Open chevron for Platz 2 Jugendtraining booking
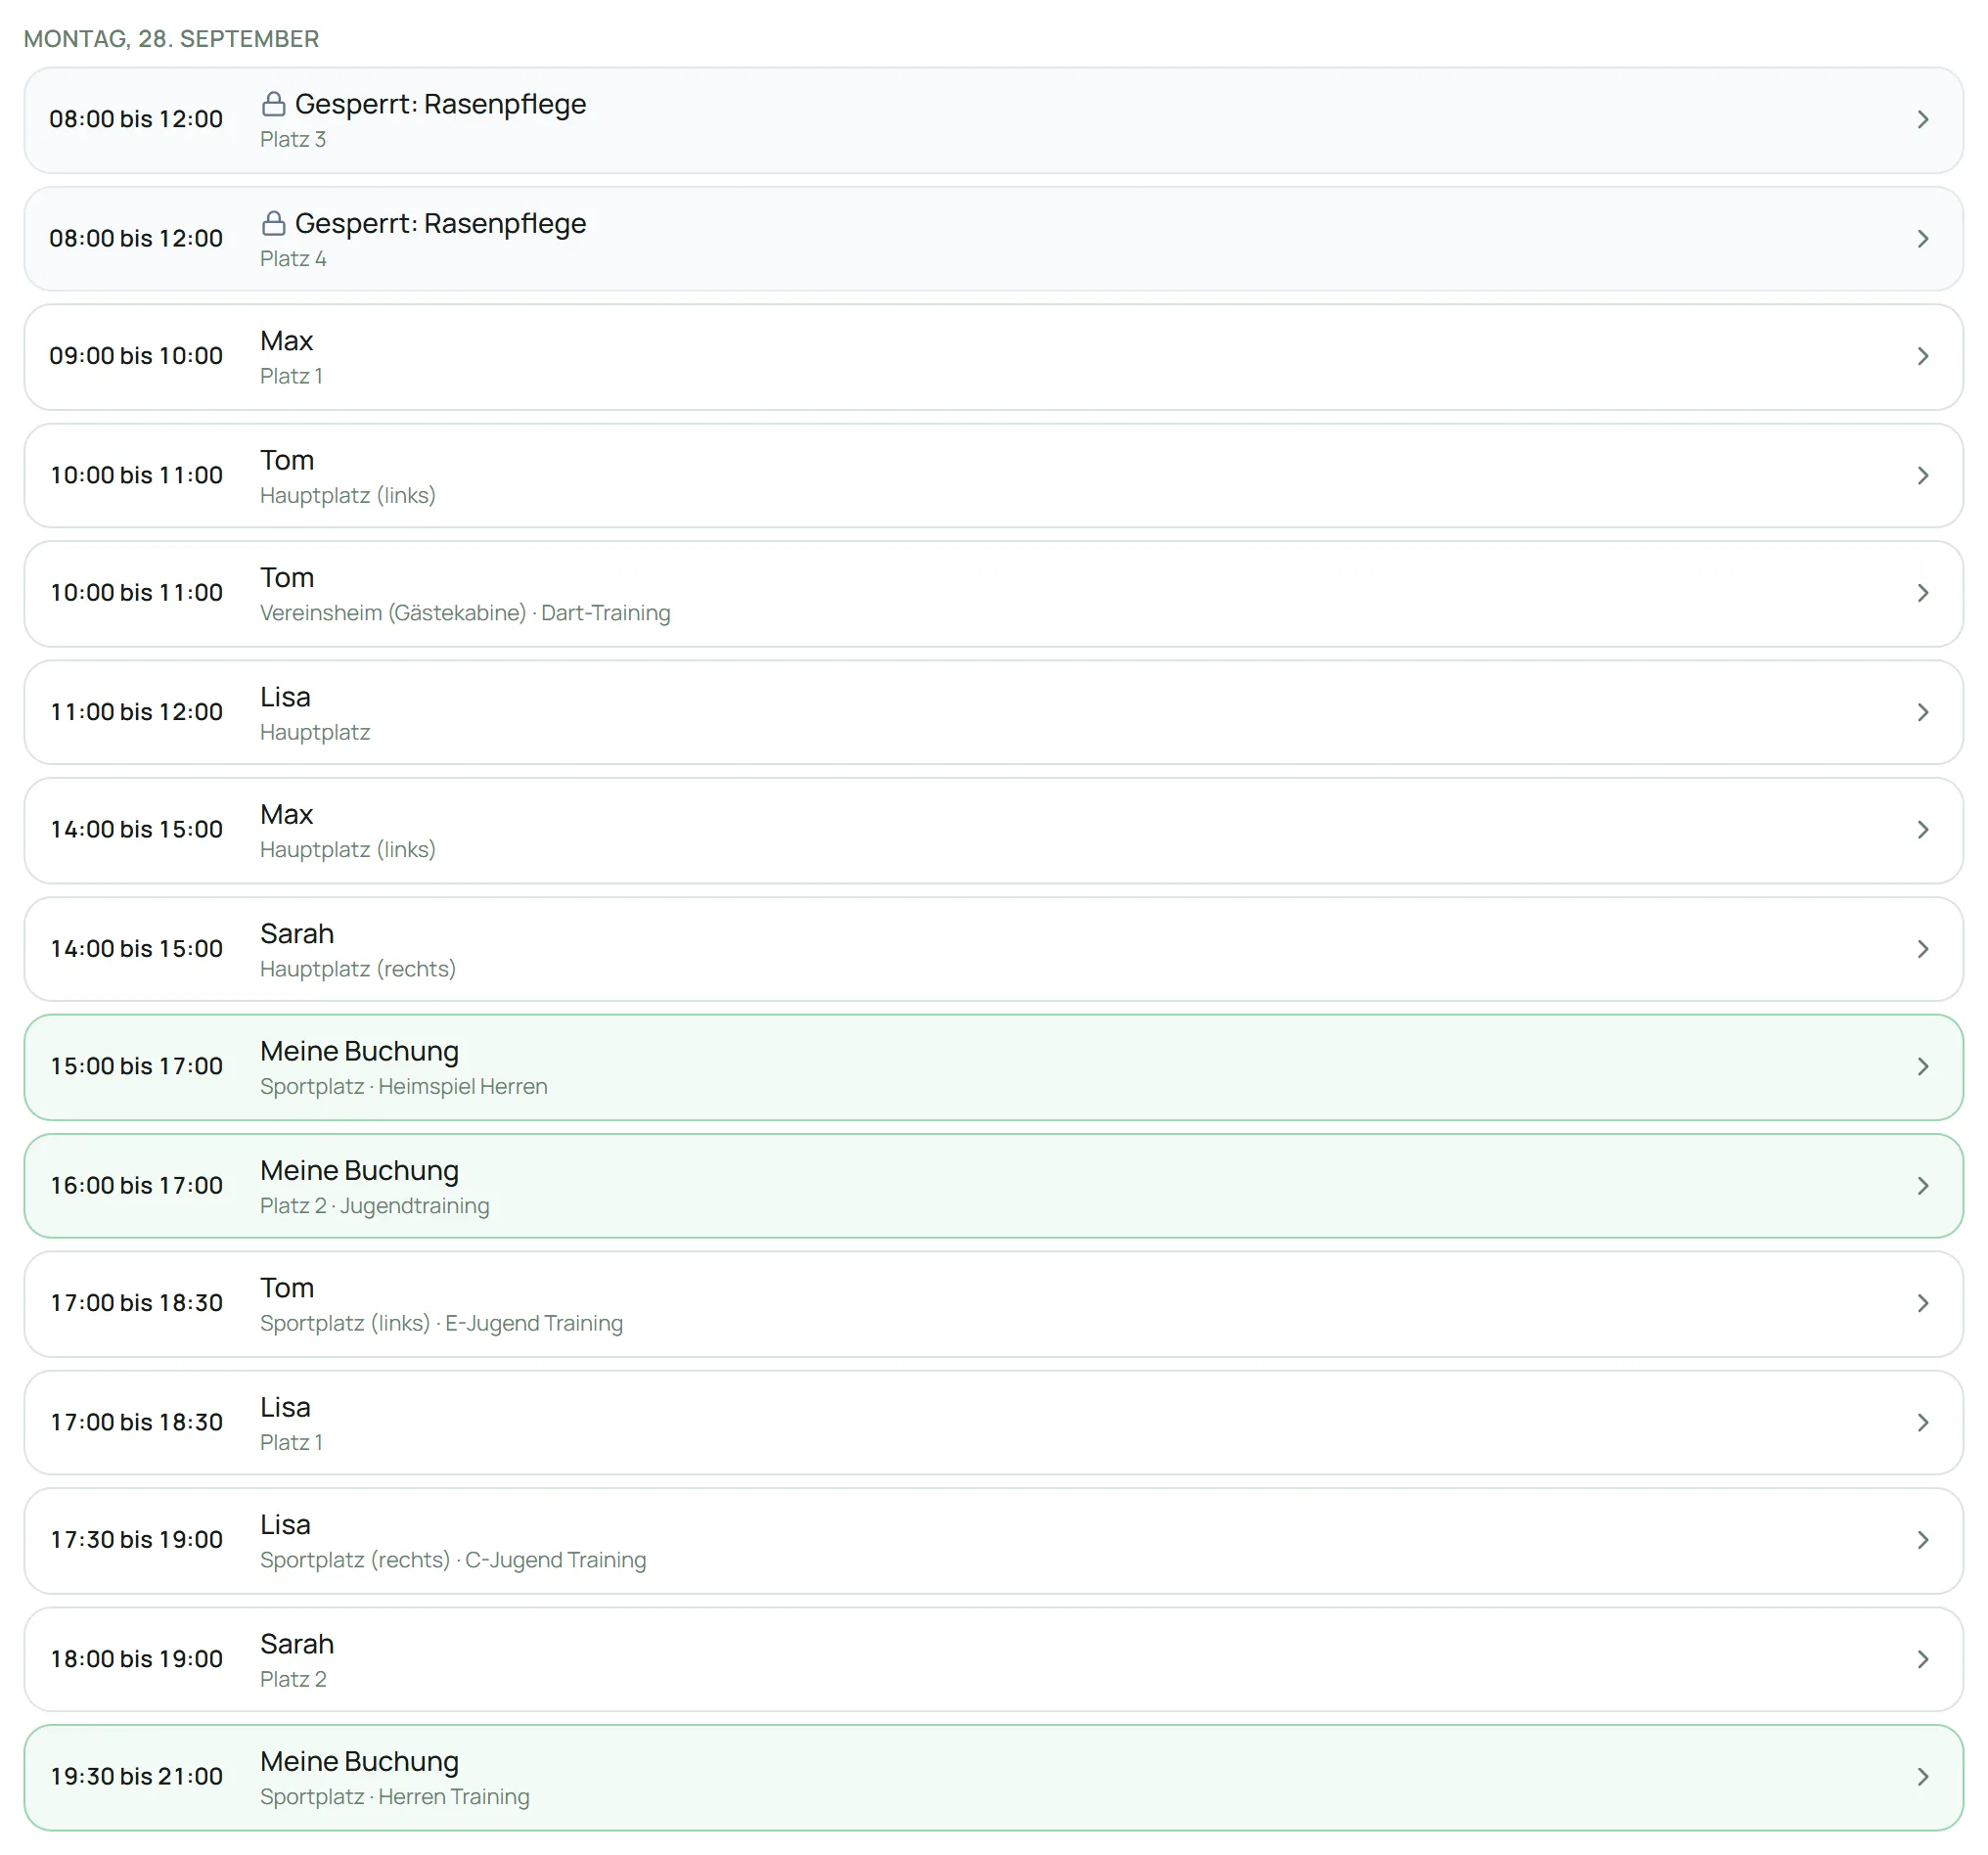This screenshot has height=1855, width=1988. [x=1922, y=1186]
